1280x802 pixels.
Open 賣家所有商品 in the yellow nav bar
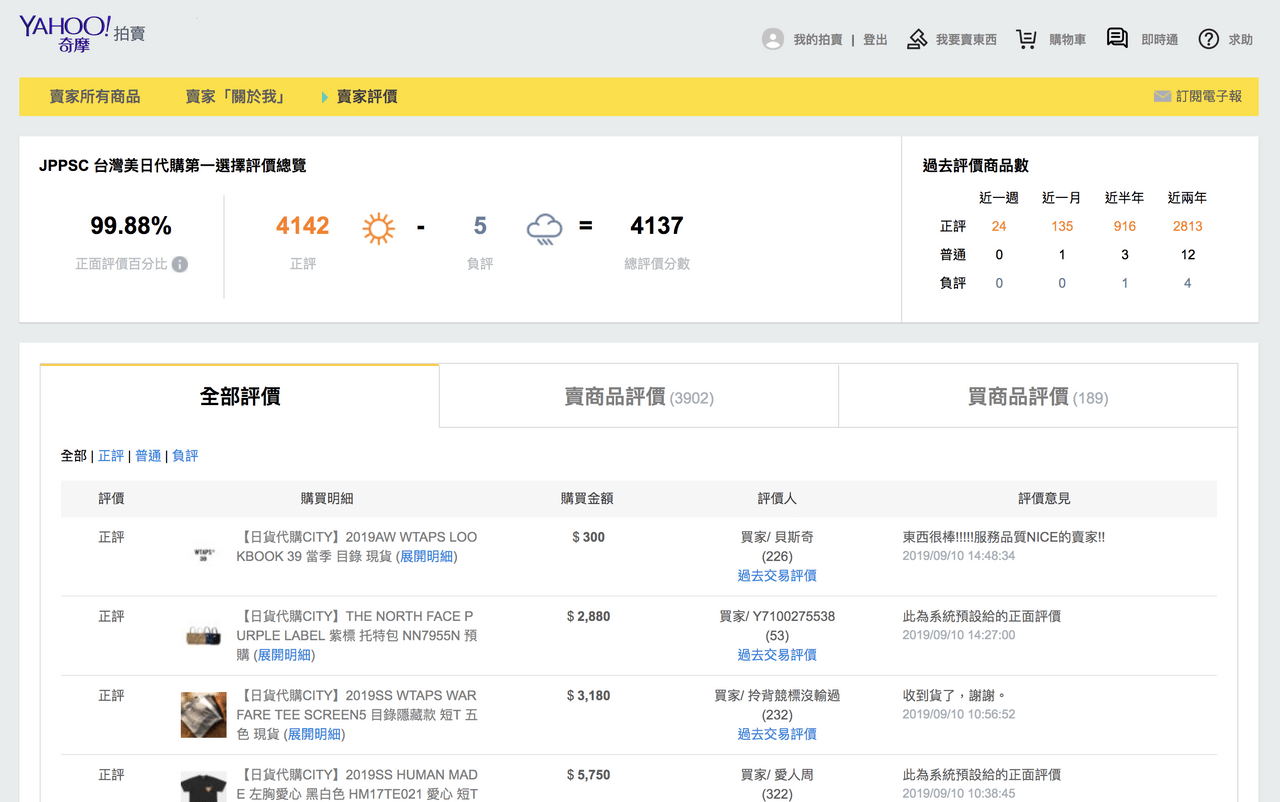point(95,97)
